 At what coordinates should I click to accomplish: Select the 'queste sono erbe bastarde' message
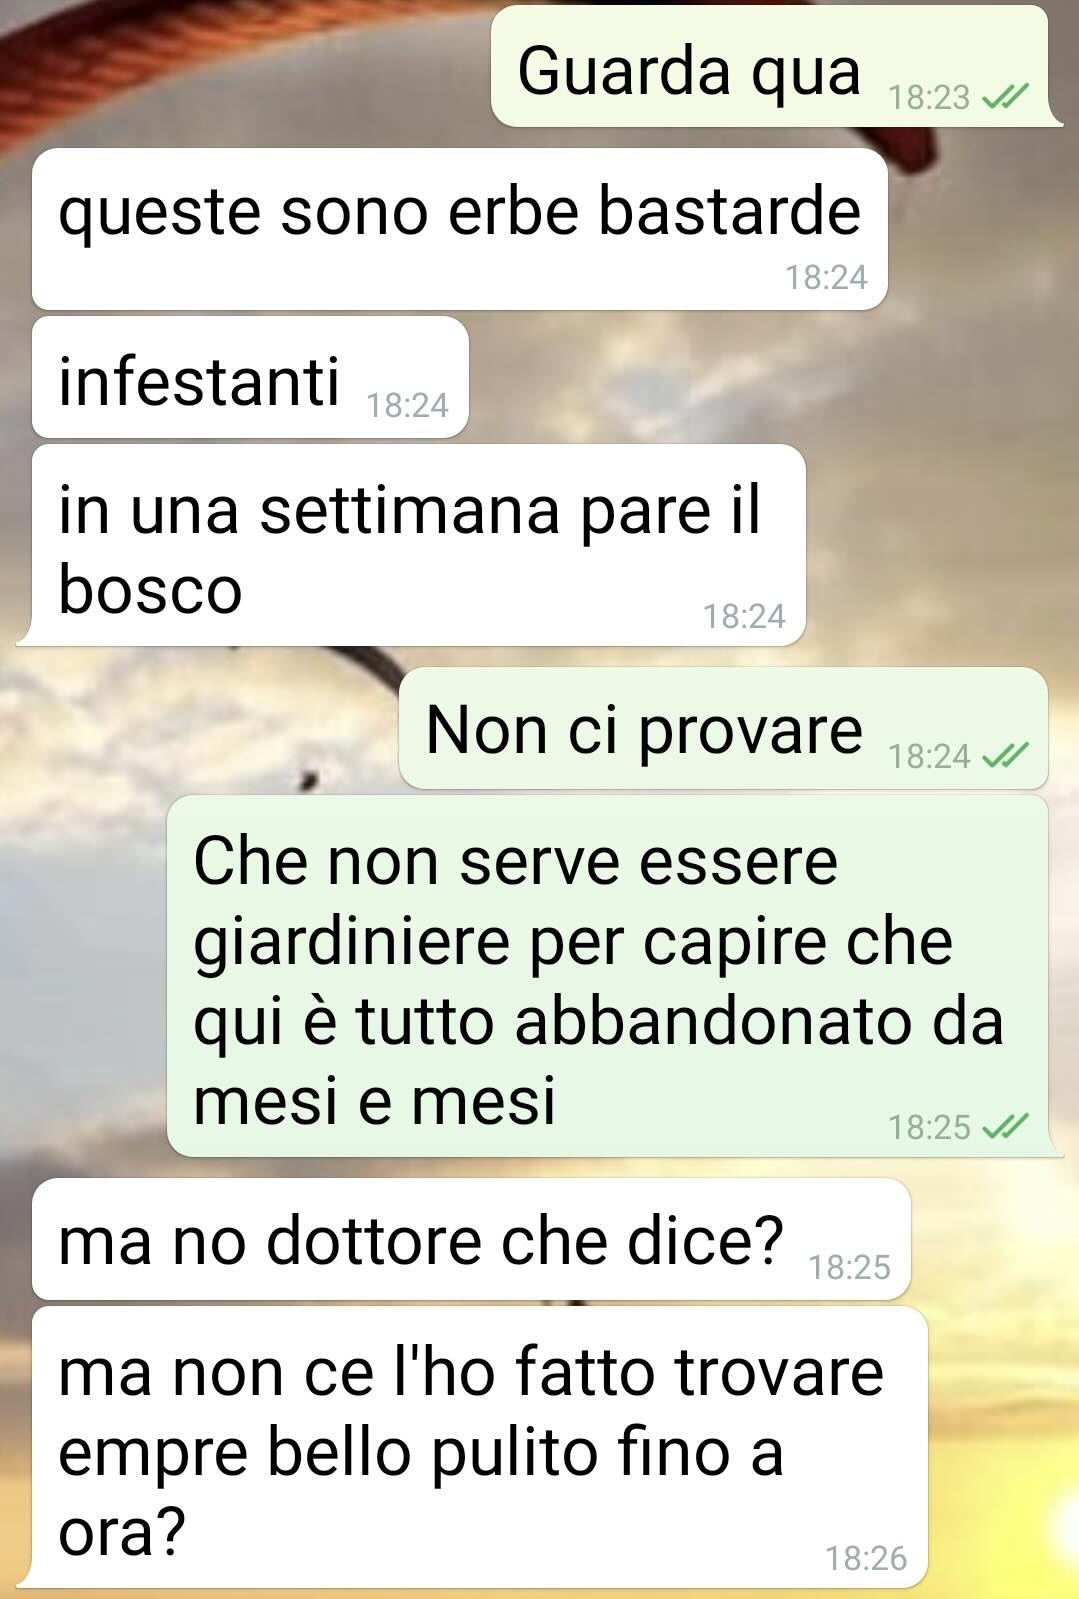point(460,229)
